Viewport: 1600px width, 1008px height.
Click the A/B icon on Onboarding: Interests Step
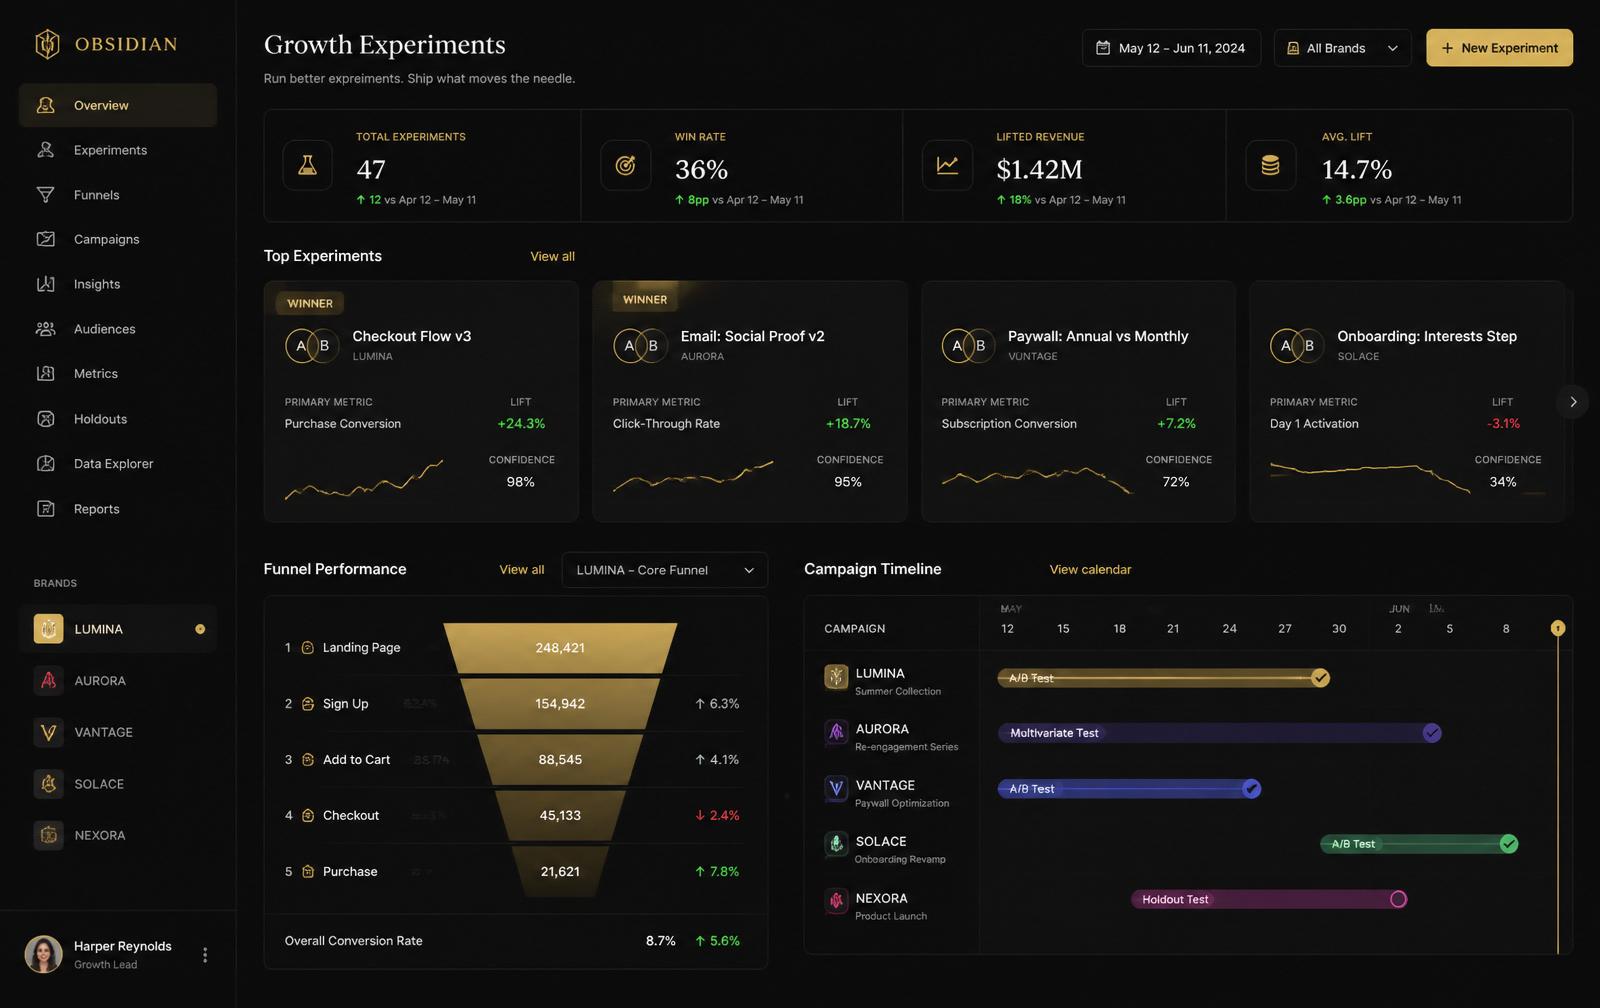point(1298,346)
